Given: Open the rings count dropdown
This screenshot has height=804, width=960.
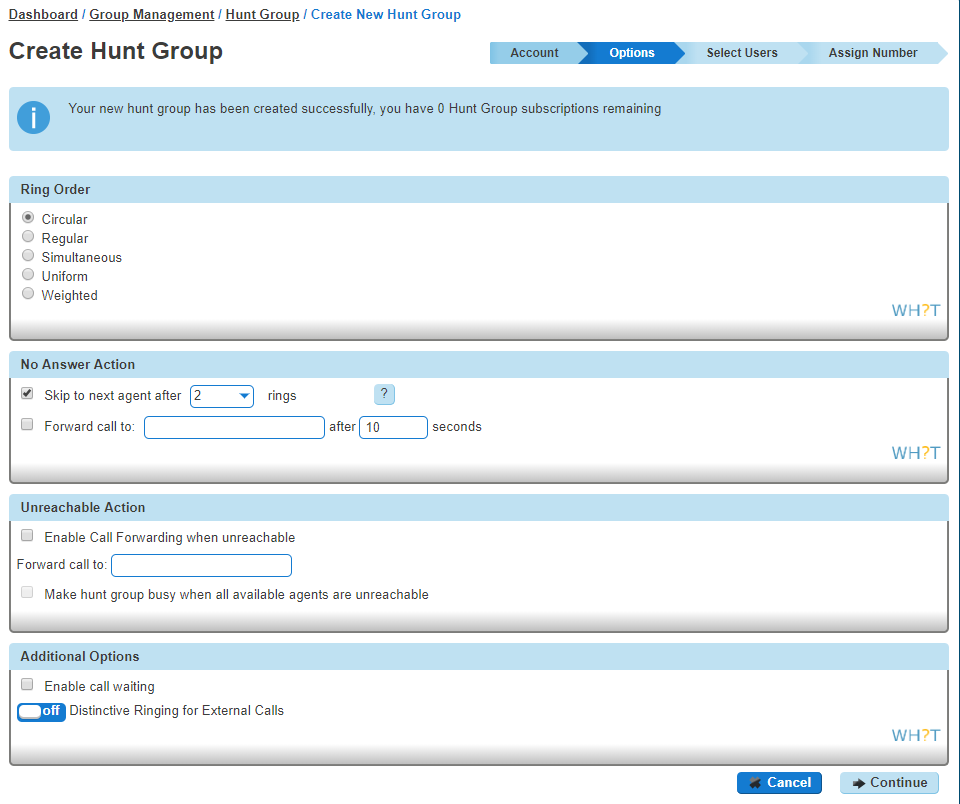Looking at the screenshot, I should 221,396.
